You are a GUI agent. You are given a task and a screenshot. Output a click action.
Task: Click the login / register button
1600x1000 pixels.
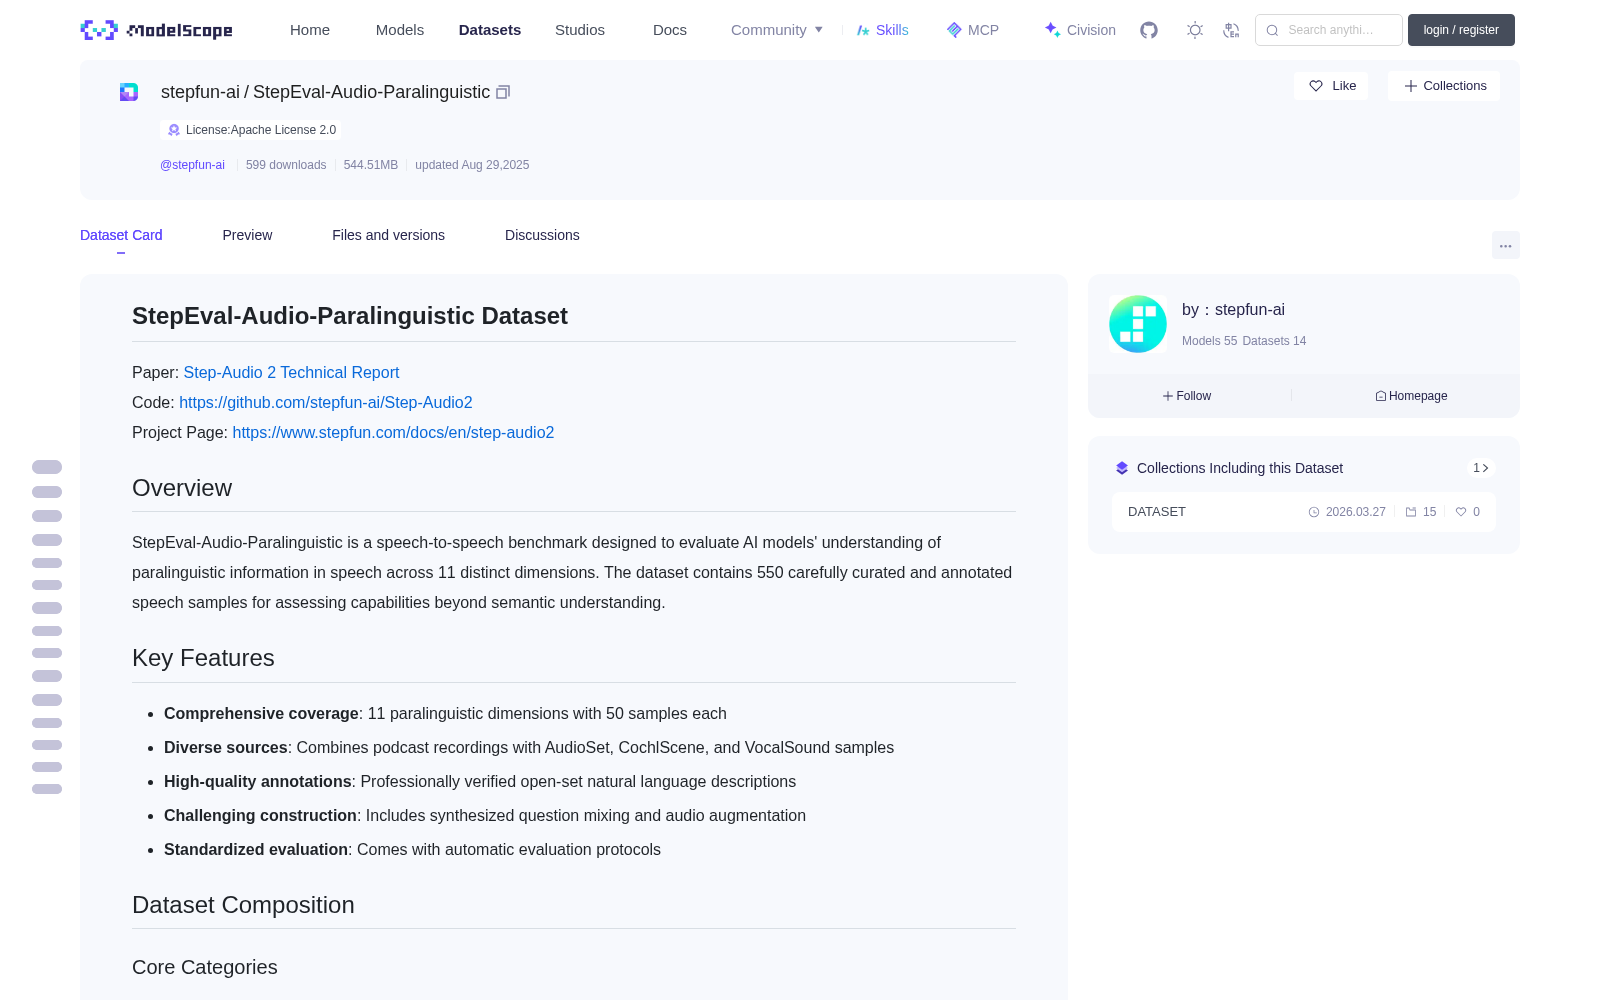coord(1461,30)
